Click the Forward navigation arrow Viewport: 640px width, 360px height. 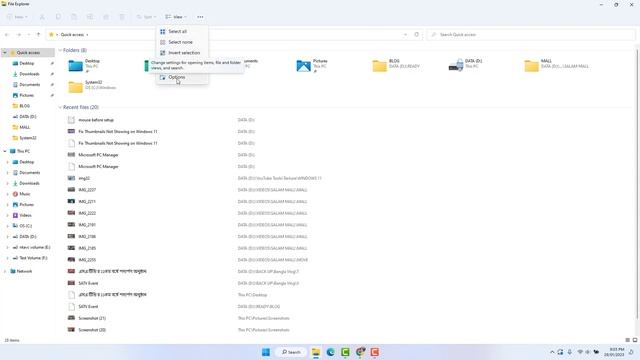[18, 35]
